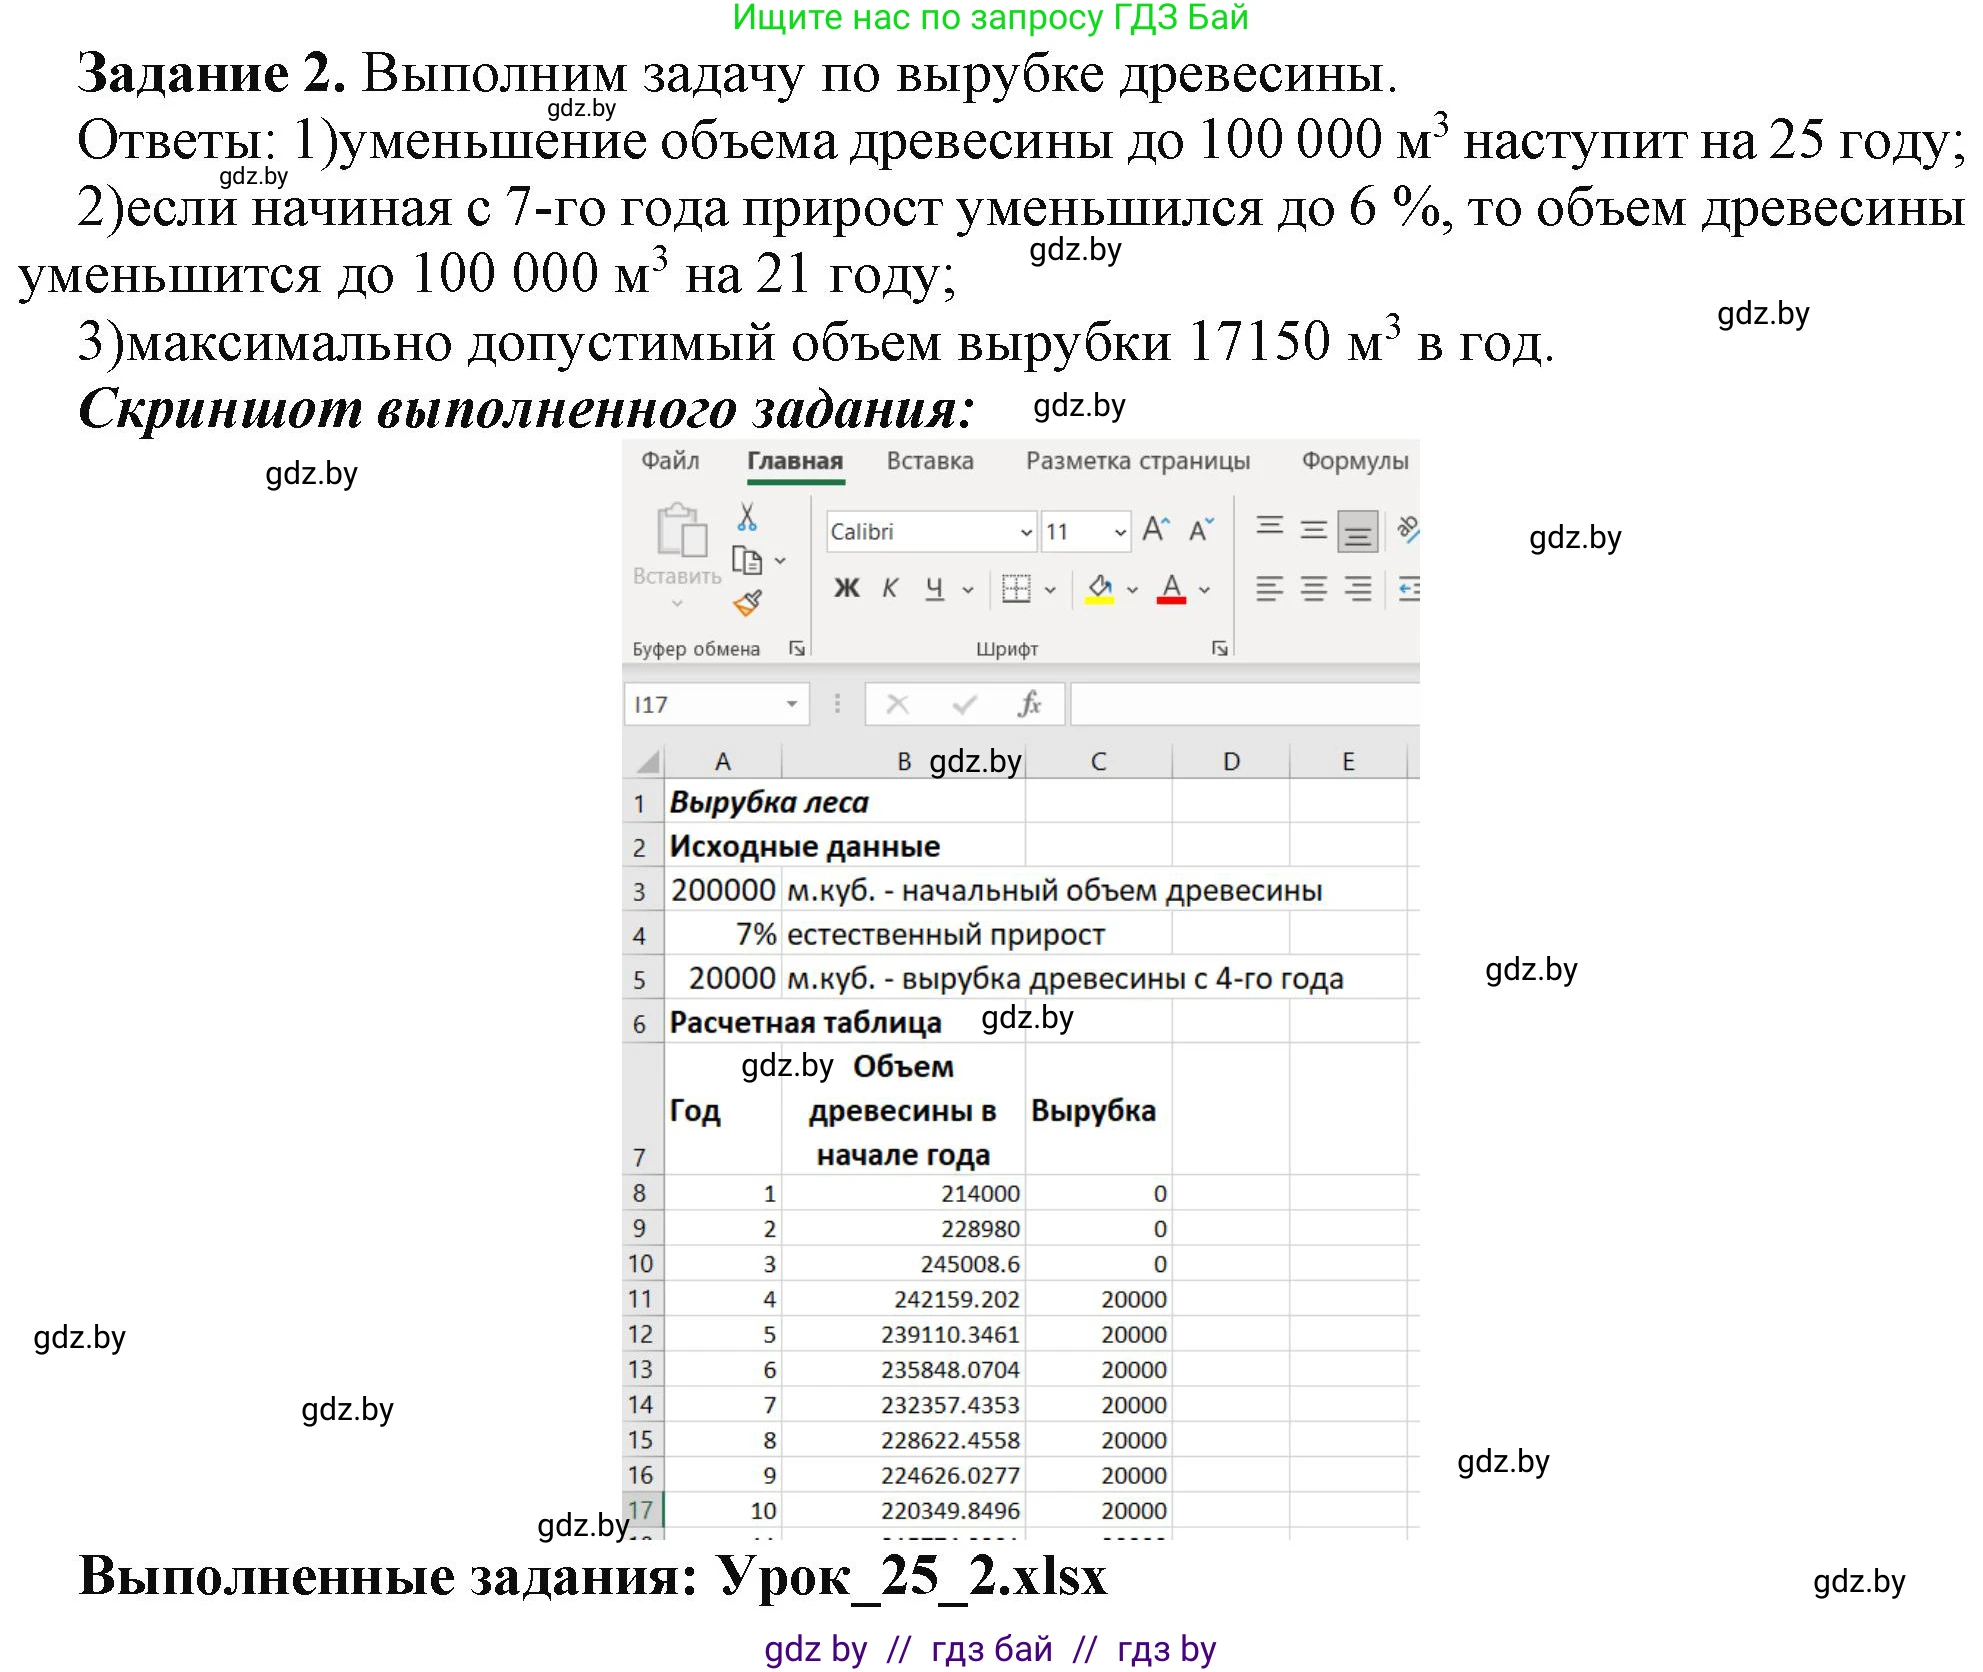Select row 17 header
This screenshot has width=1983, height=1672.
tap(641, 1510)
